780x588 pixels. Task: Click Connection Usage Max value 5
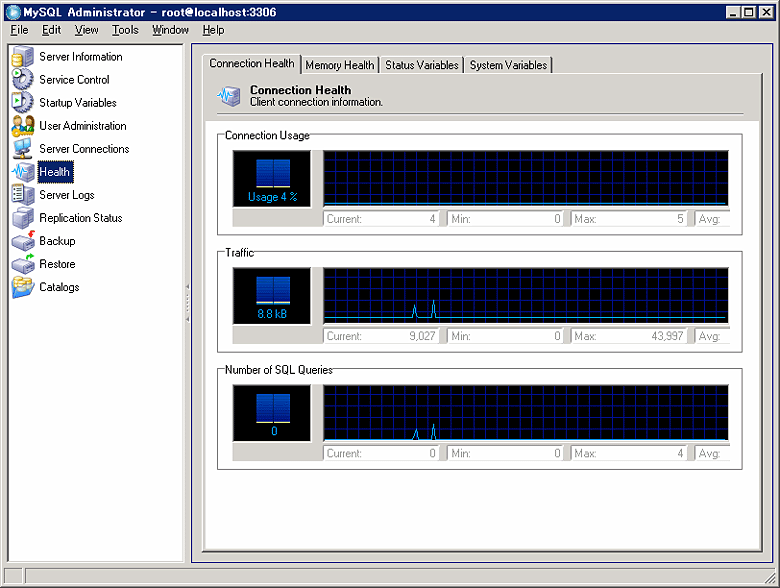[629, 219]
